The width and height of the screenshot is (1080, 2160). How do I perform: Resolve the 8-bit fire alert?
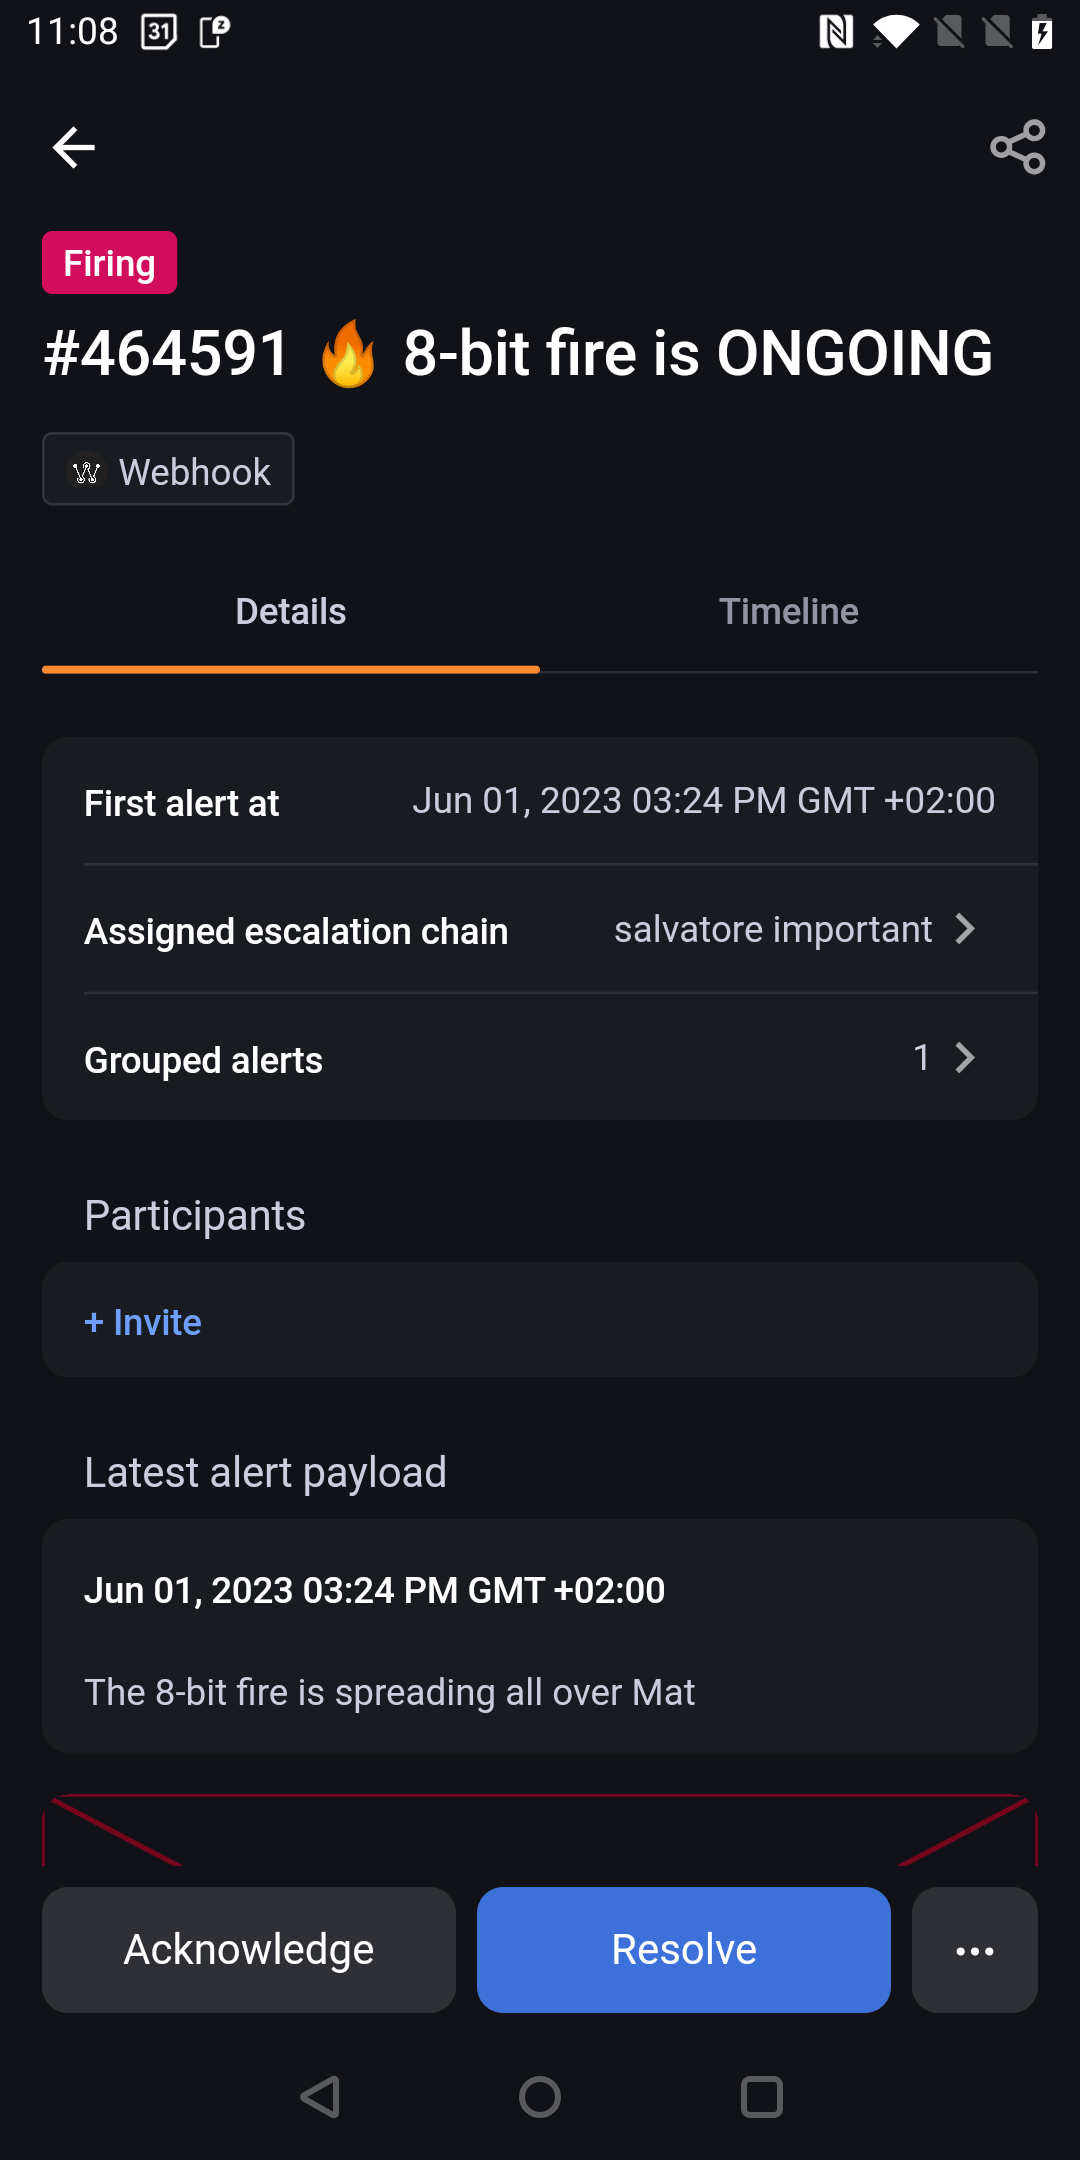(683, 1950)
